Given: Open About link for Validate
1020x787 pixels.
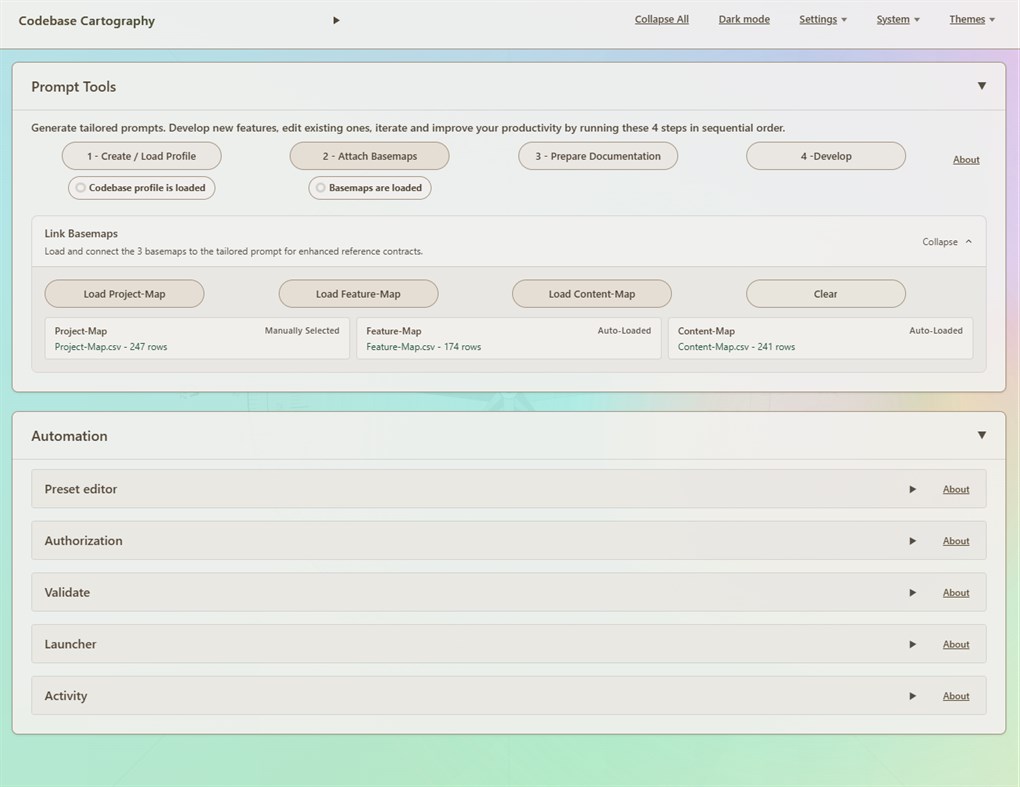Looking at the screenshot, I should pyautogui.click(x=956, y=593).
